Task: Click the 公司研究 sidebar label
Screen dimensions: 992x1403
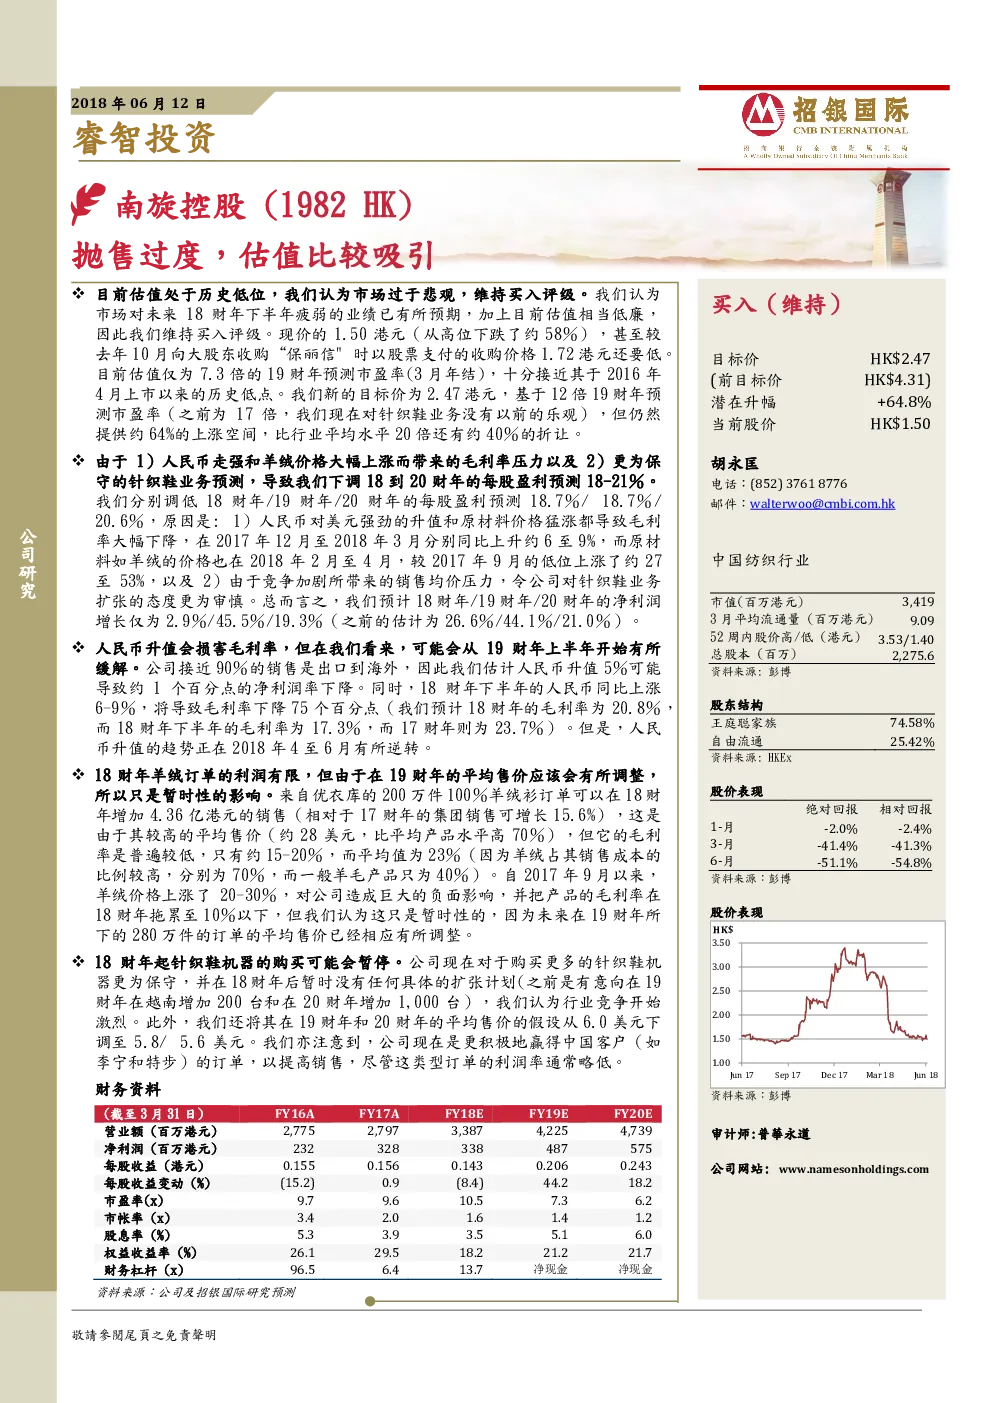Action: click(28, 566)
